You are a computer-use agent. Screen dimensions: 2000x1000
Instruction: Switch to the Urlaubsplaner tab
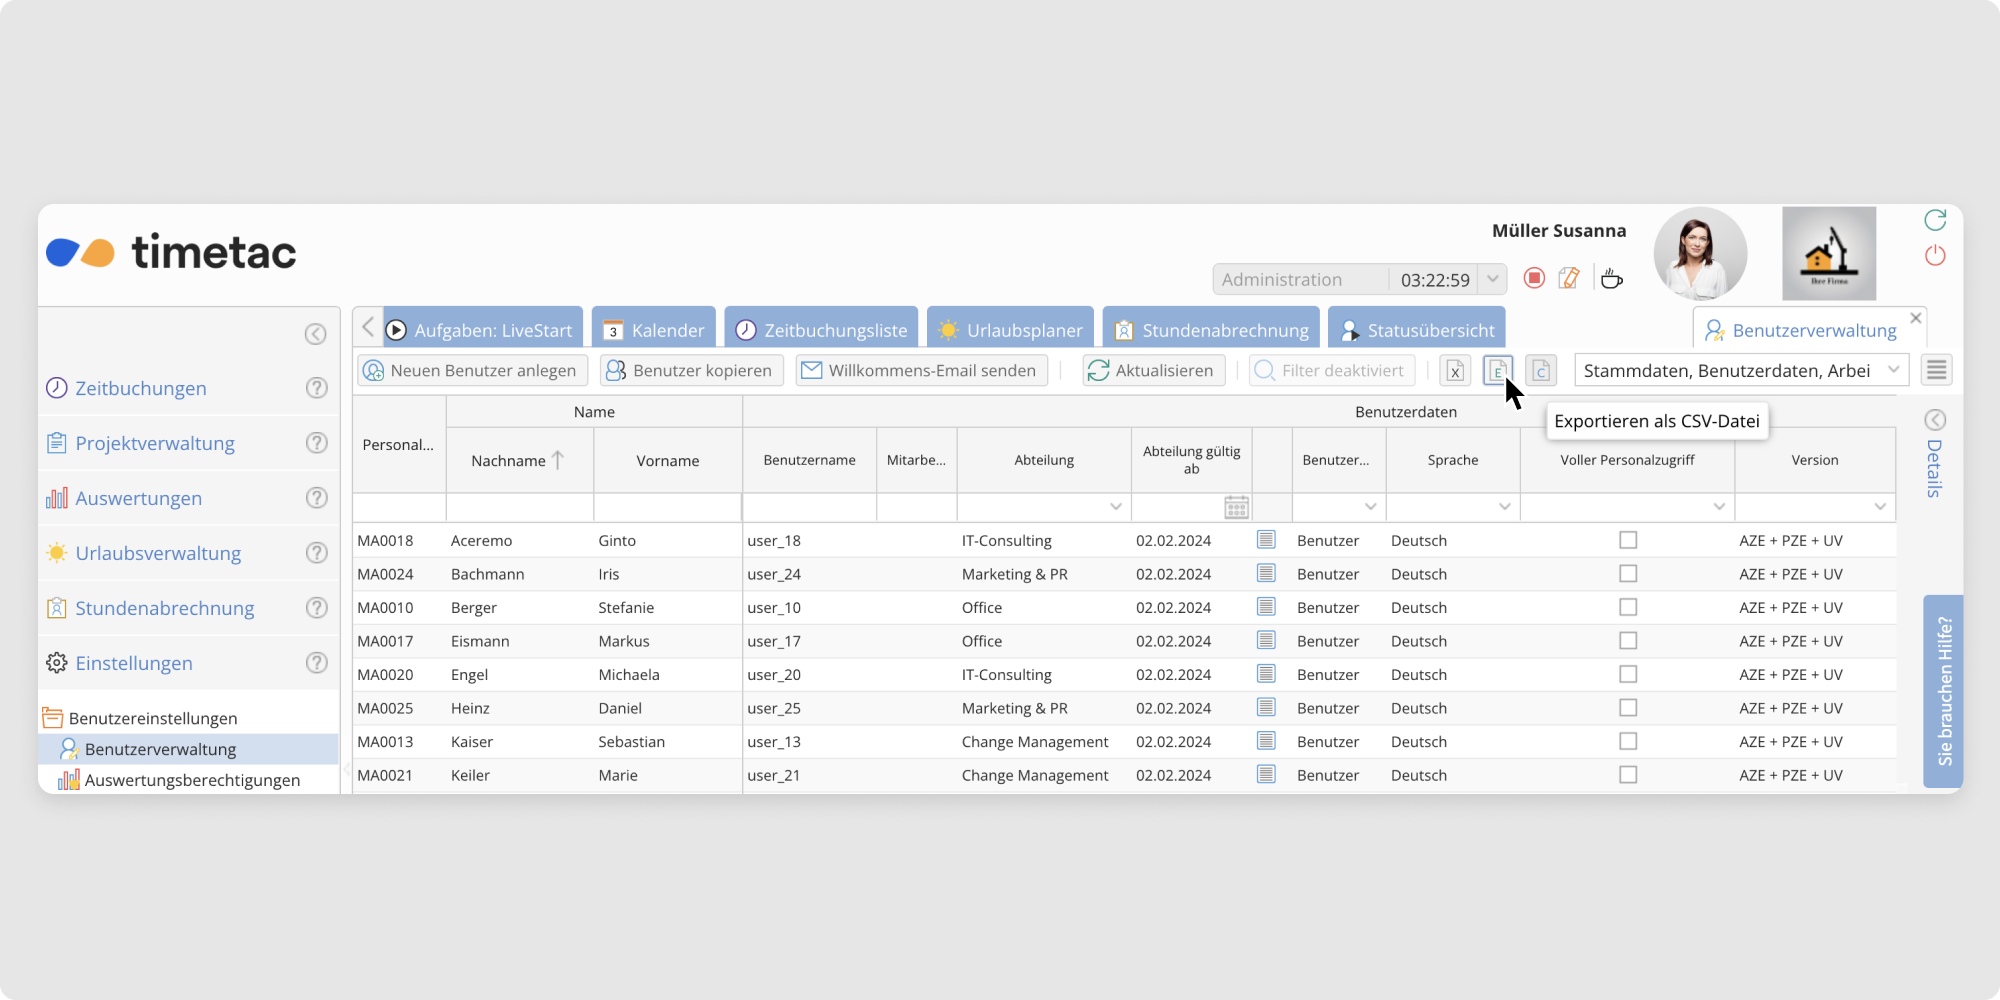(x=1010, y=330)
